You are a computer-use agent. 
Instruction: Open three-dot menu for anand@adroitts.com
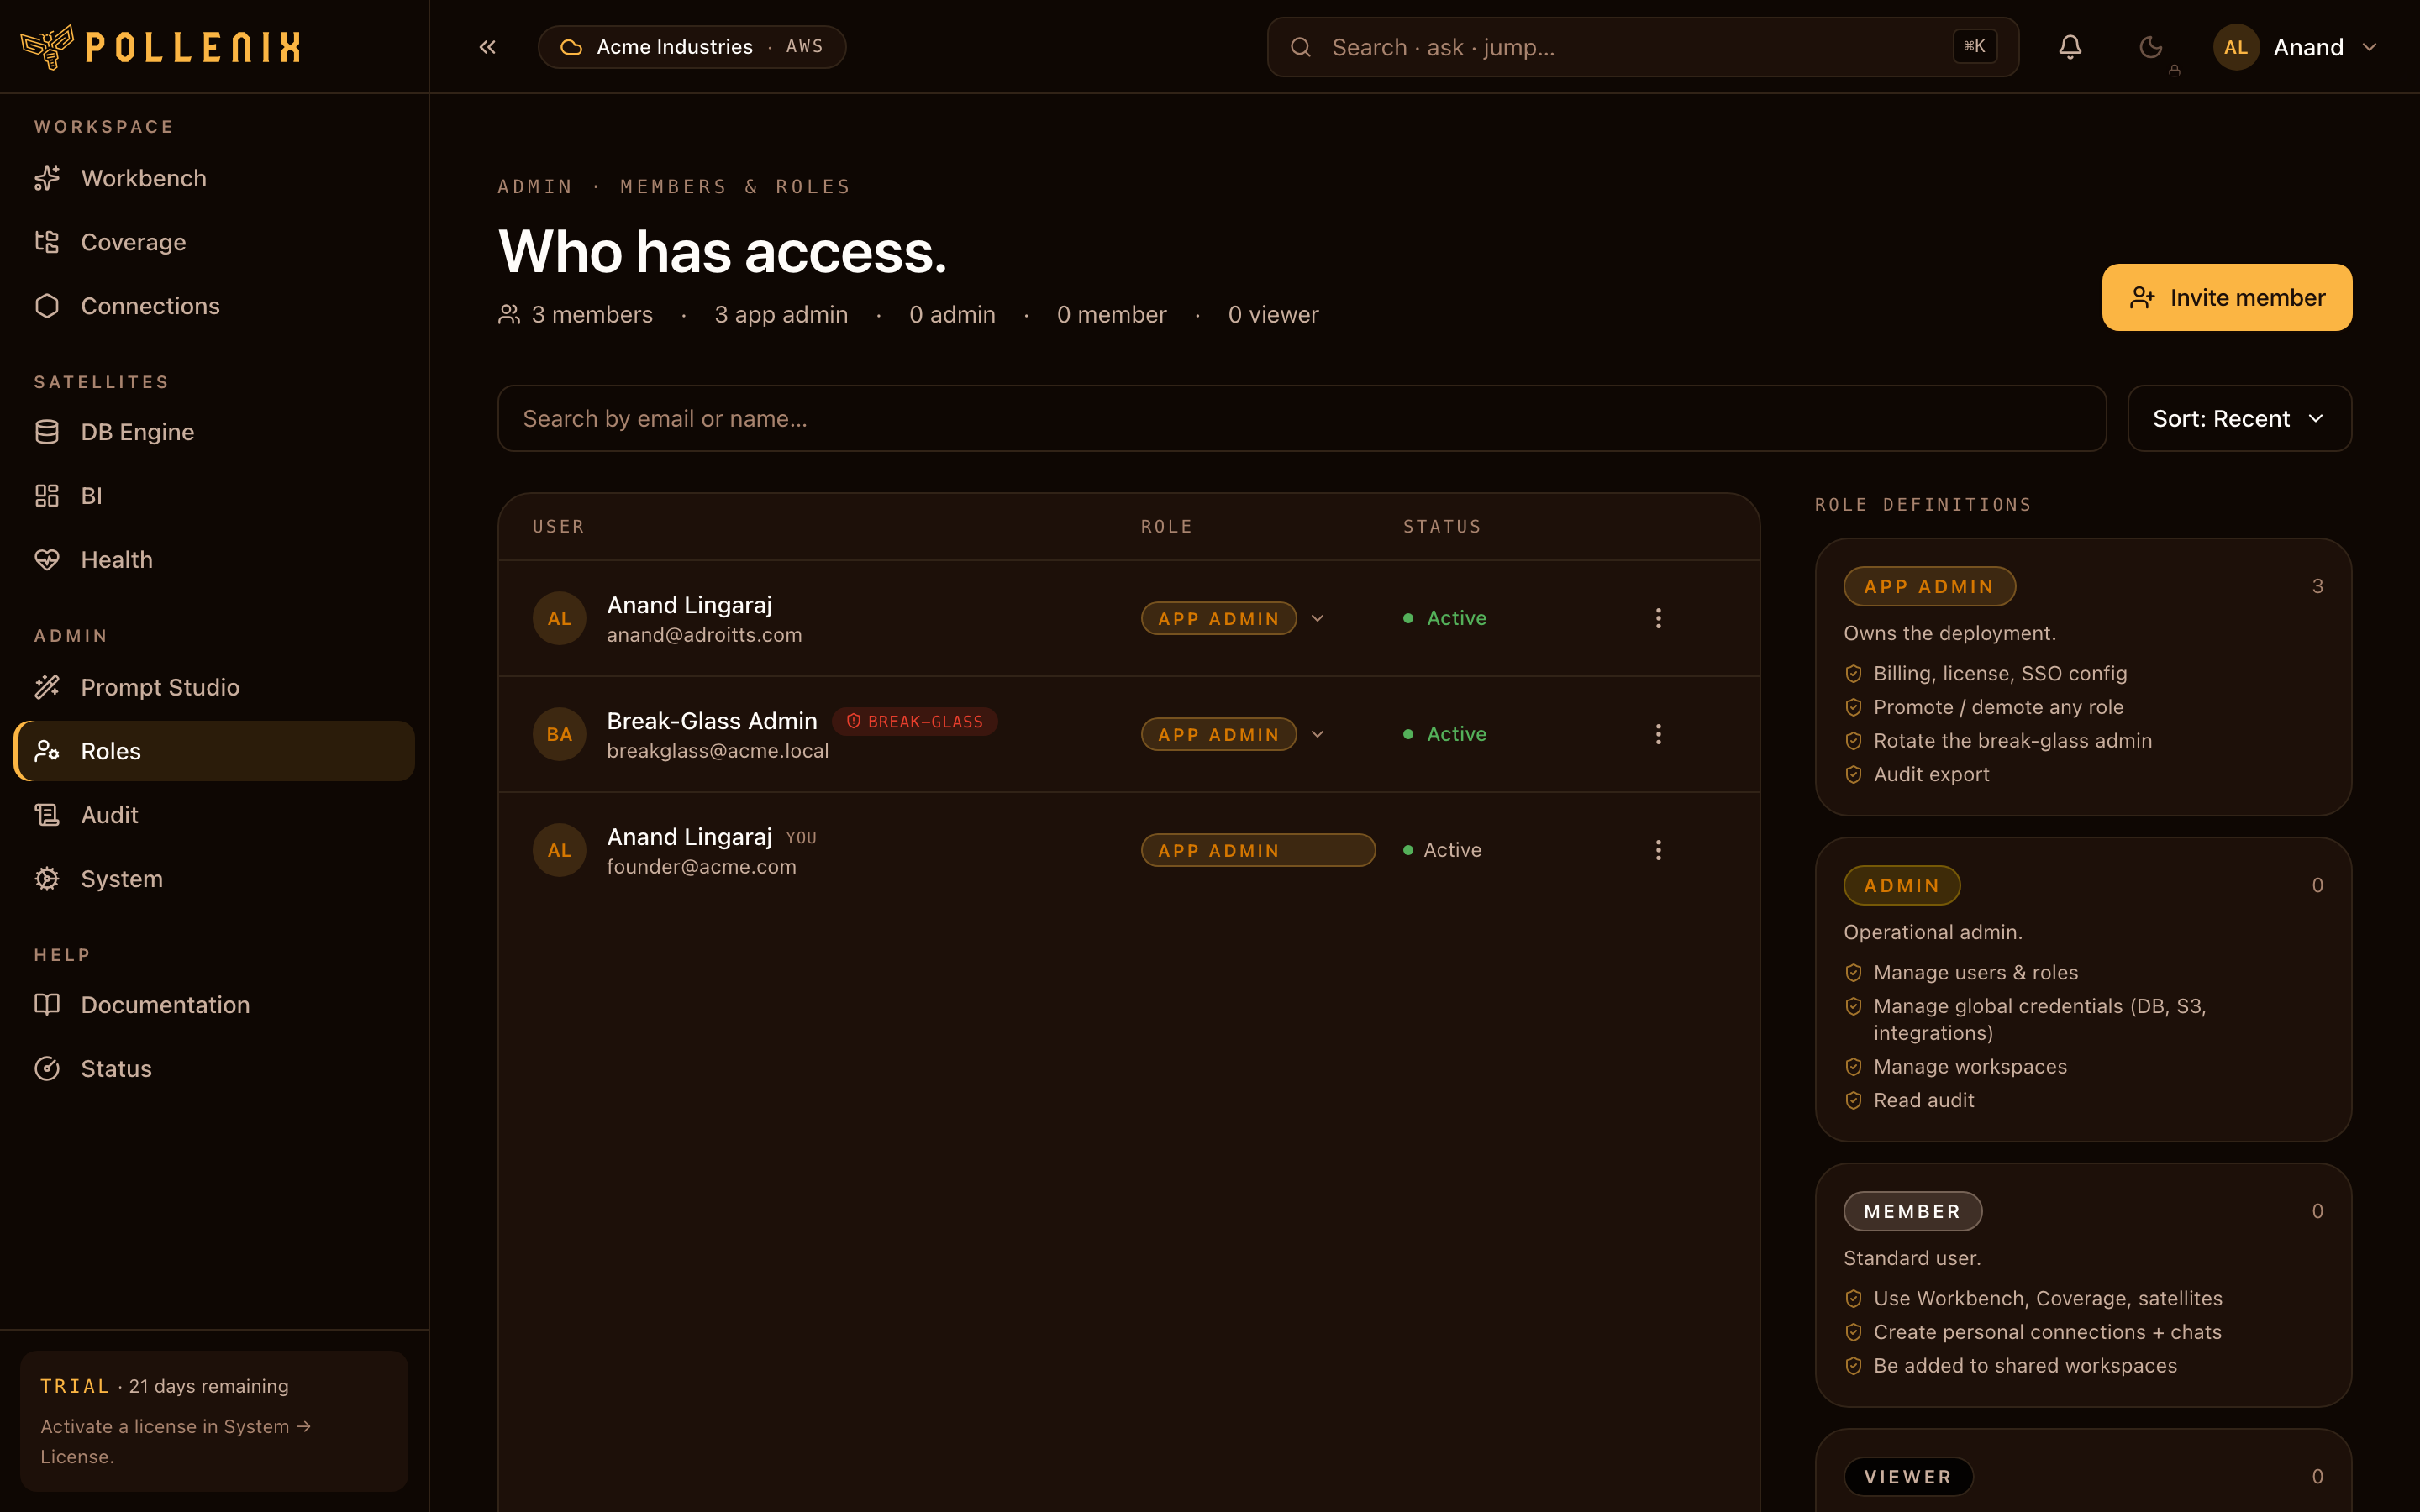(1658, 618)
